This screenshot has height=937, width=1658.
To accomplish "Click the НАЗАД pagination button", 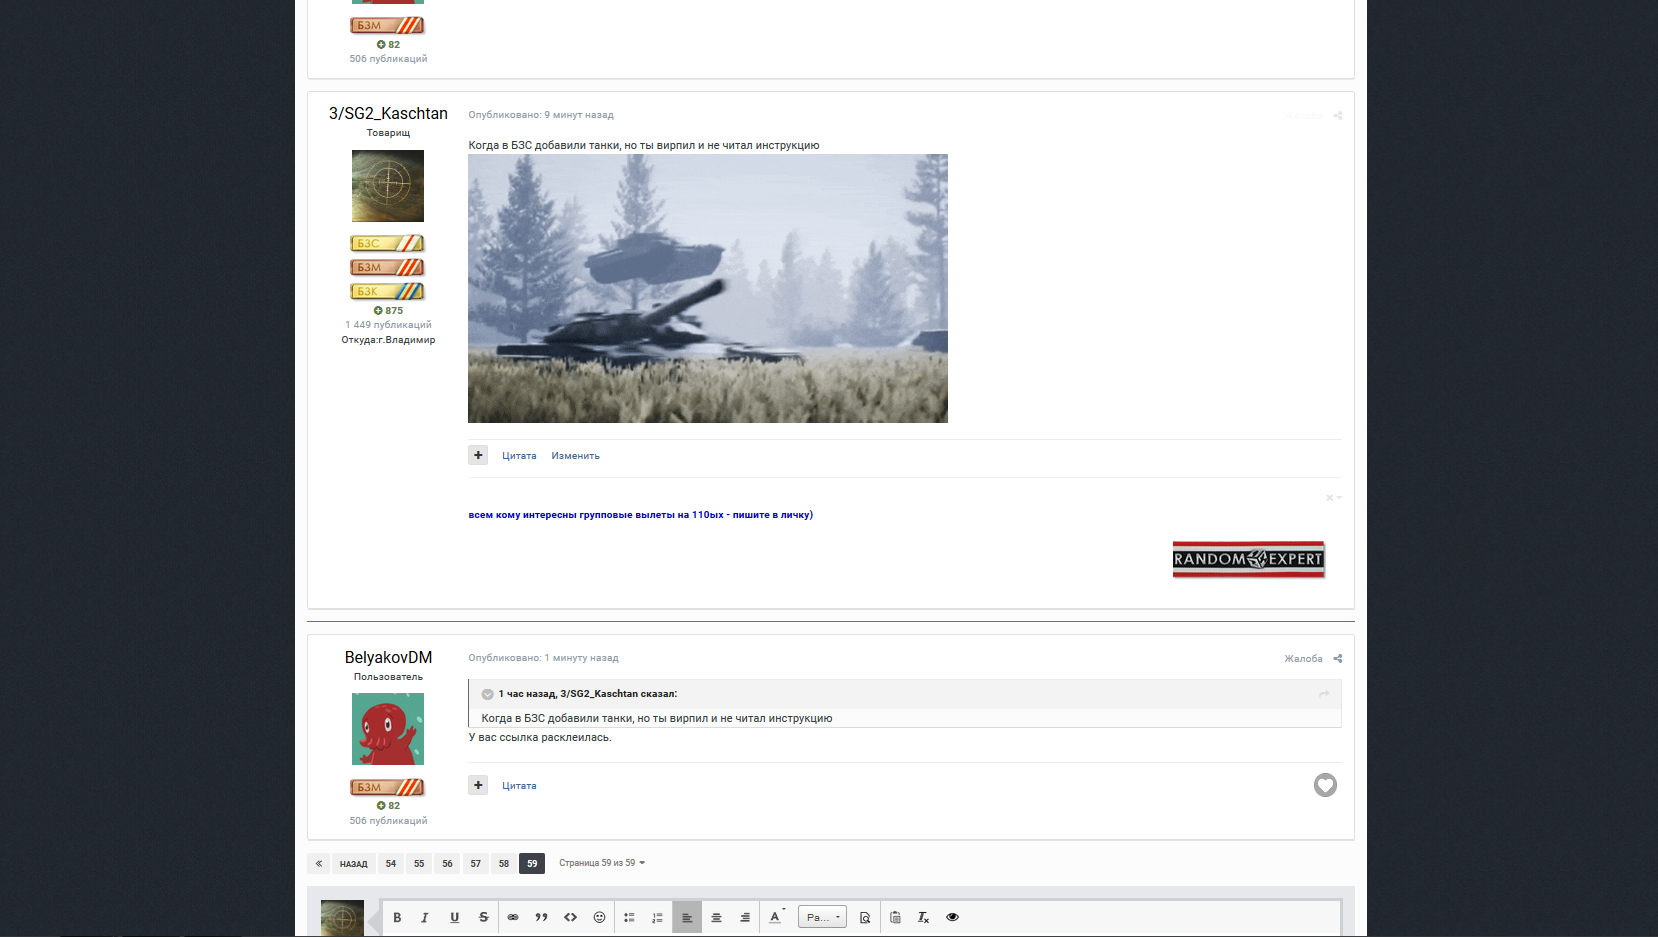I will (354, 863).
